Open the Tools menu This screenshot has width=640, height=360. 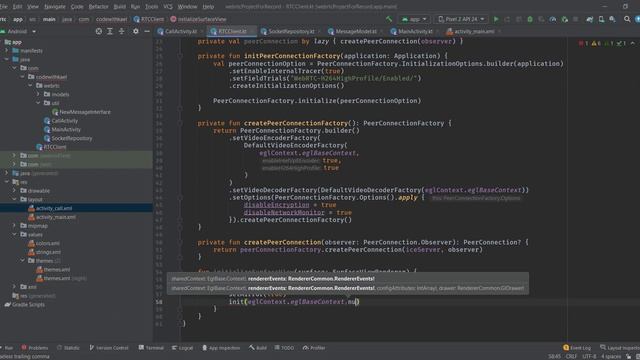coord(151,7)
